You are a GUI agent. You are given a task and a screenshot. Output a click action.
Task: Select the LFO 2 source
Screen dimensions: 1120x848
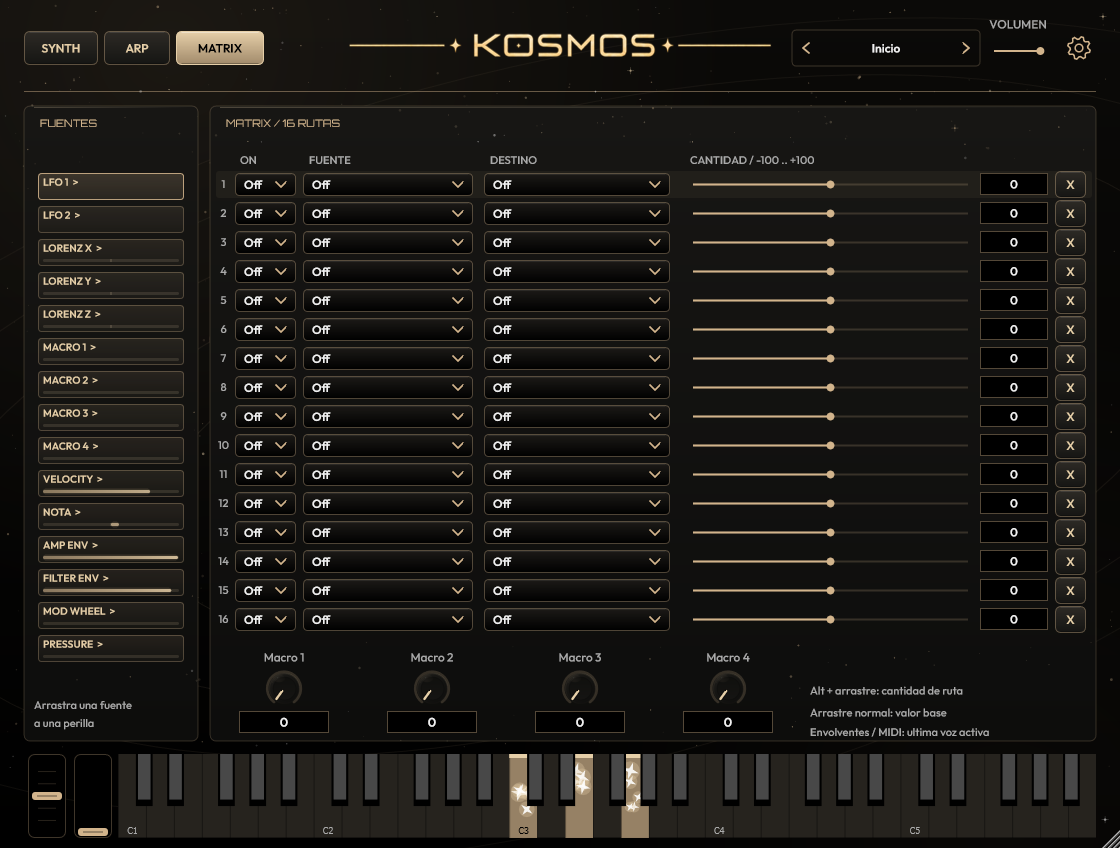point(111,219)
